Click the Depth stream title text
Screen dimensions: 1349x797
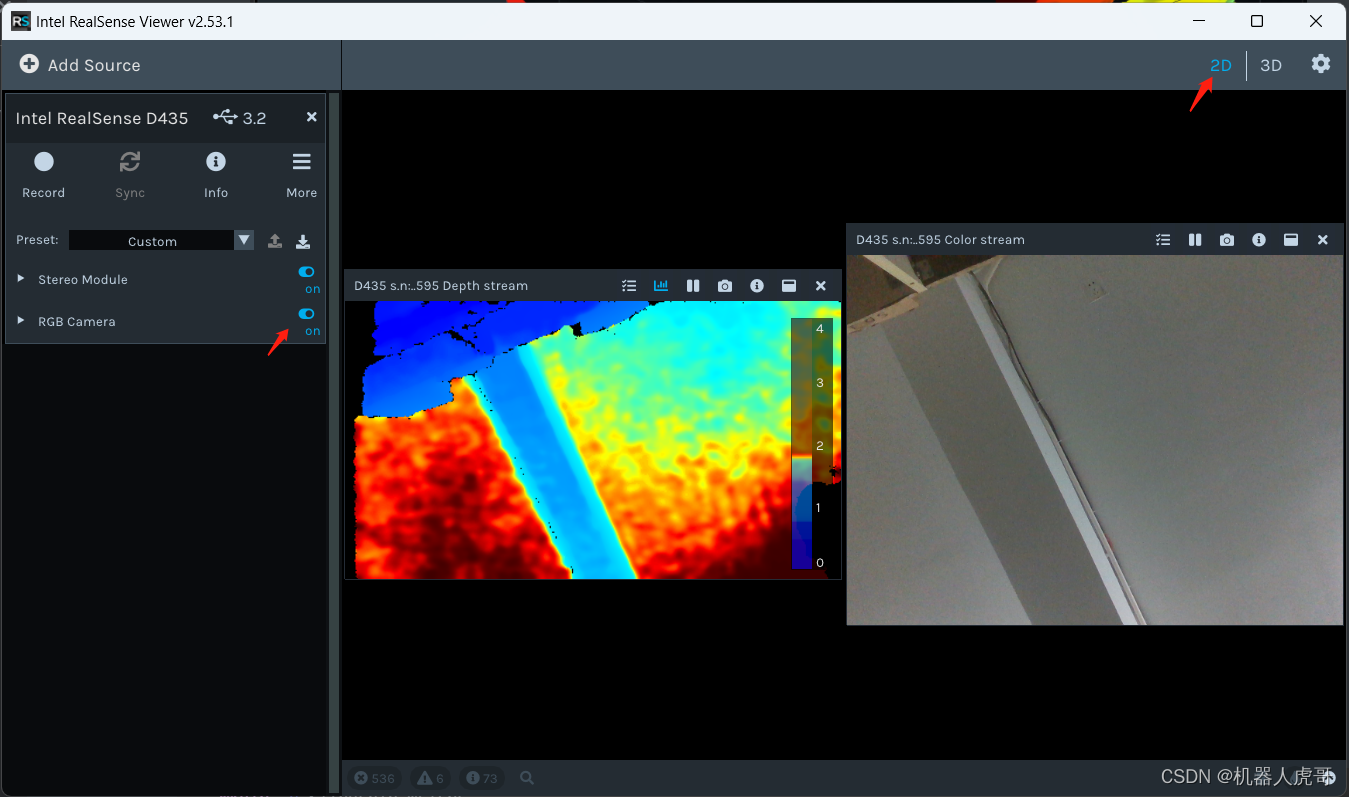pos(441,286)
